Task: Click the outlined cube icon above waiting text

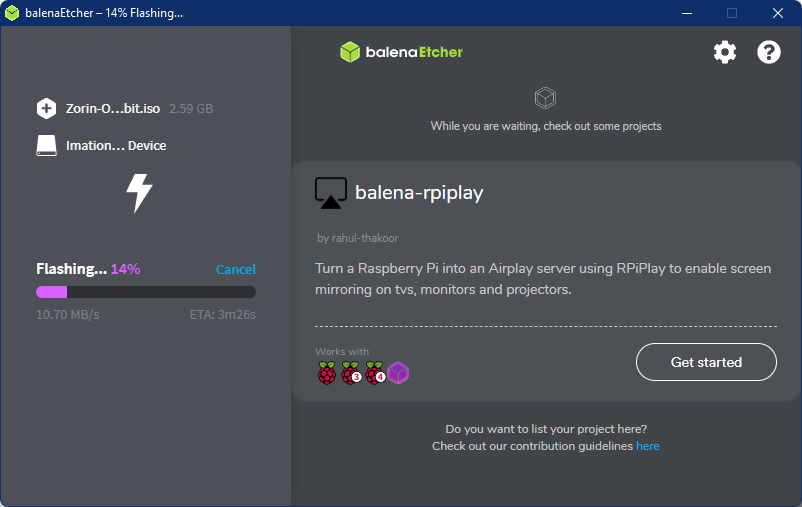Action: (545, 98)
